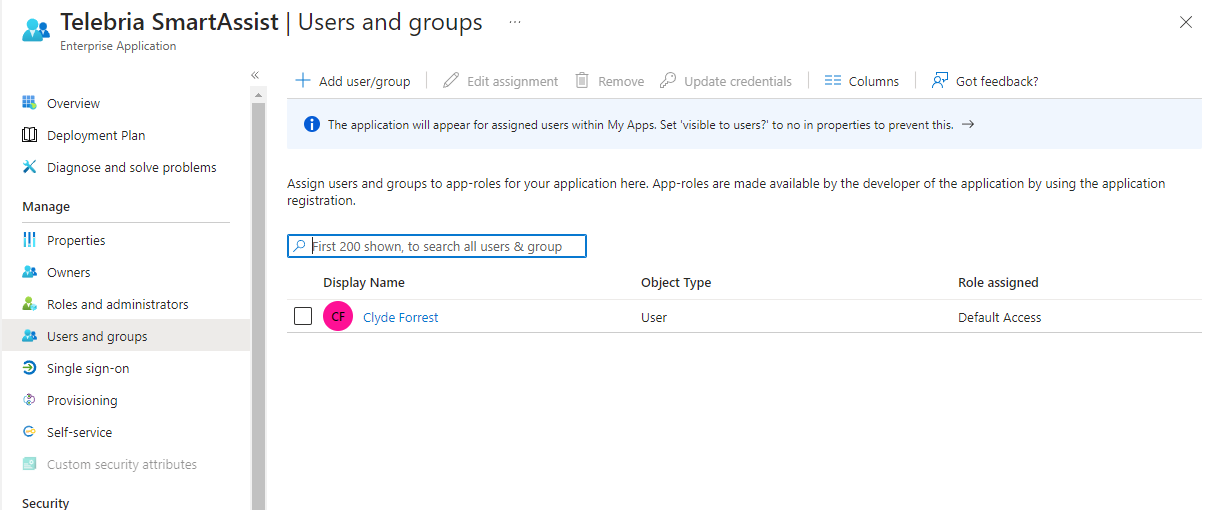Viewport: 1212px width, 510px height.
Task: Open Custom security attributes
Action: point(122,464)
